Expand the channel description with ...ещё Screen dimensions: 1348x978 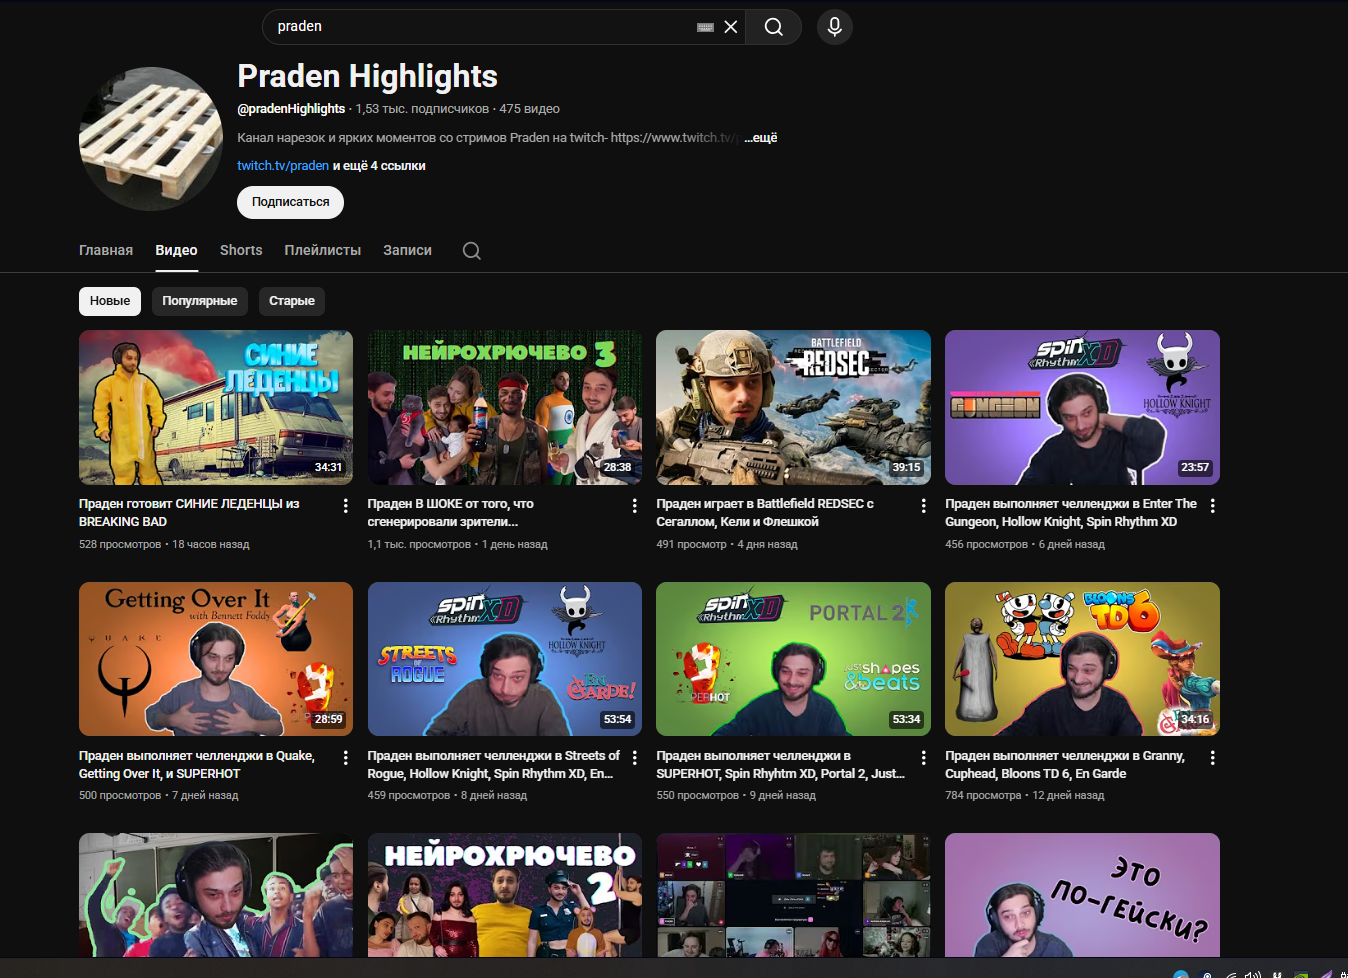(x=761, y=138)
